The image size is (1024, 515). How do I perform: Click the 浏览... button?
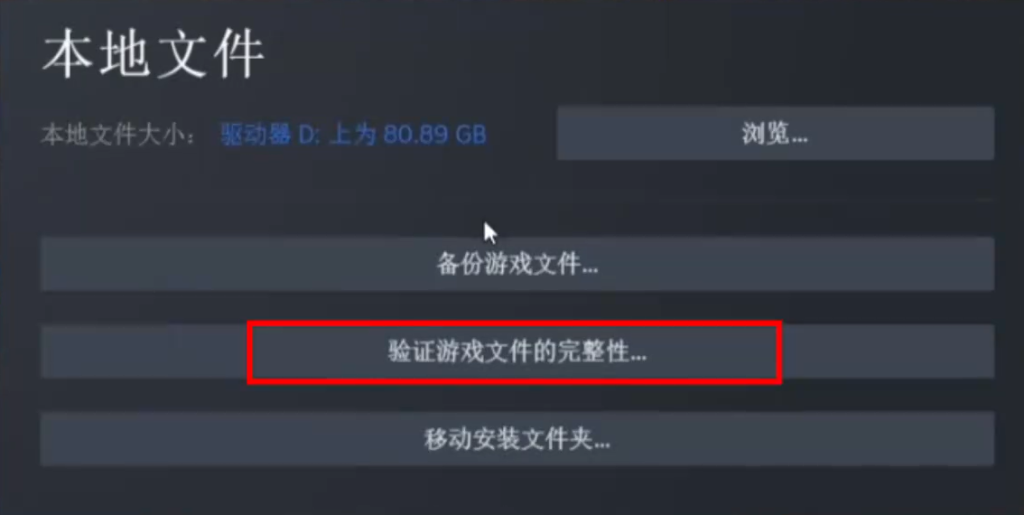pyautogui.click(x=775, y=134)
